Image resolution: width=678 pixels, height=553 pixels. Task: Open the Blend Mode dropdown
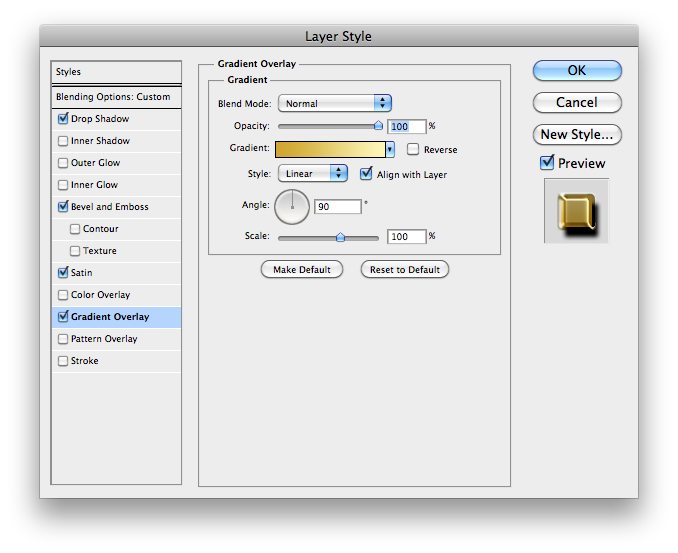tap(334, 103)
